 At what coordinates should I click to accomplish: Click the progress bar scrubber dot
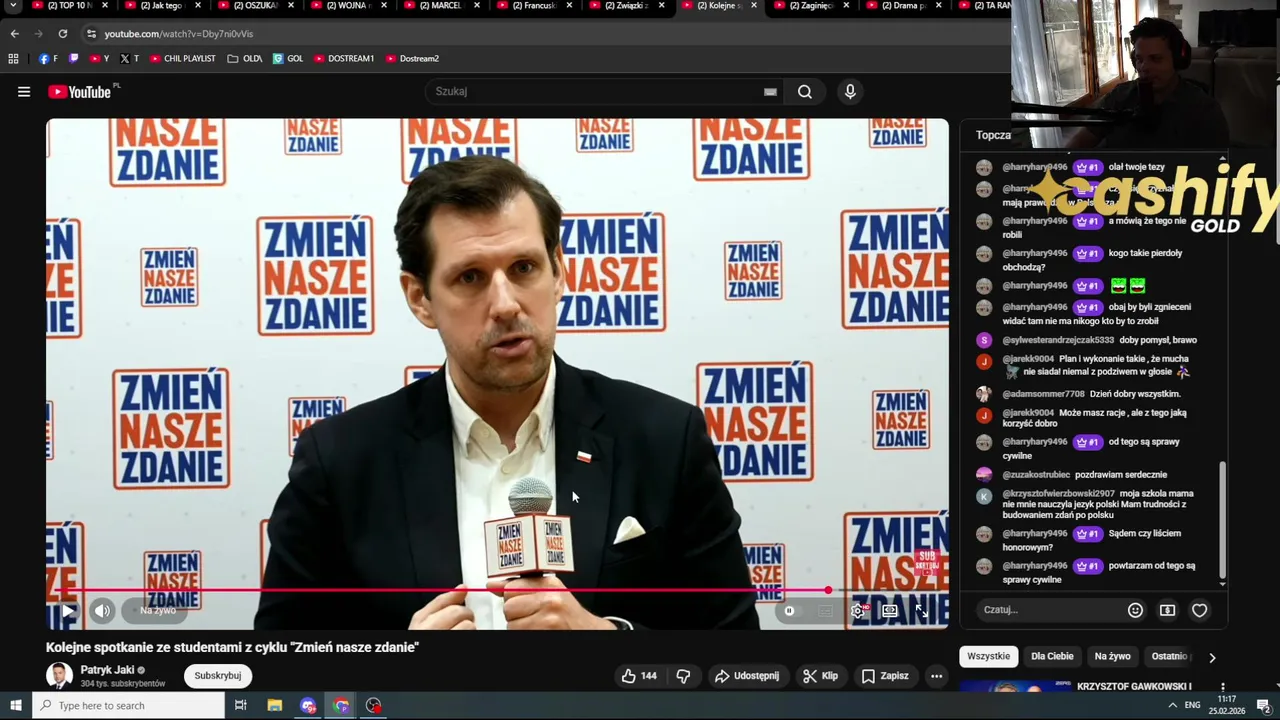click(x=828, y=590)
